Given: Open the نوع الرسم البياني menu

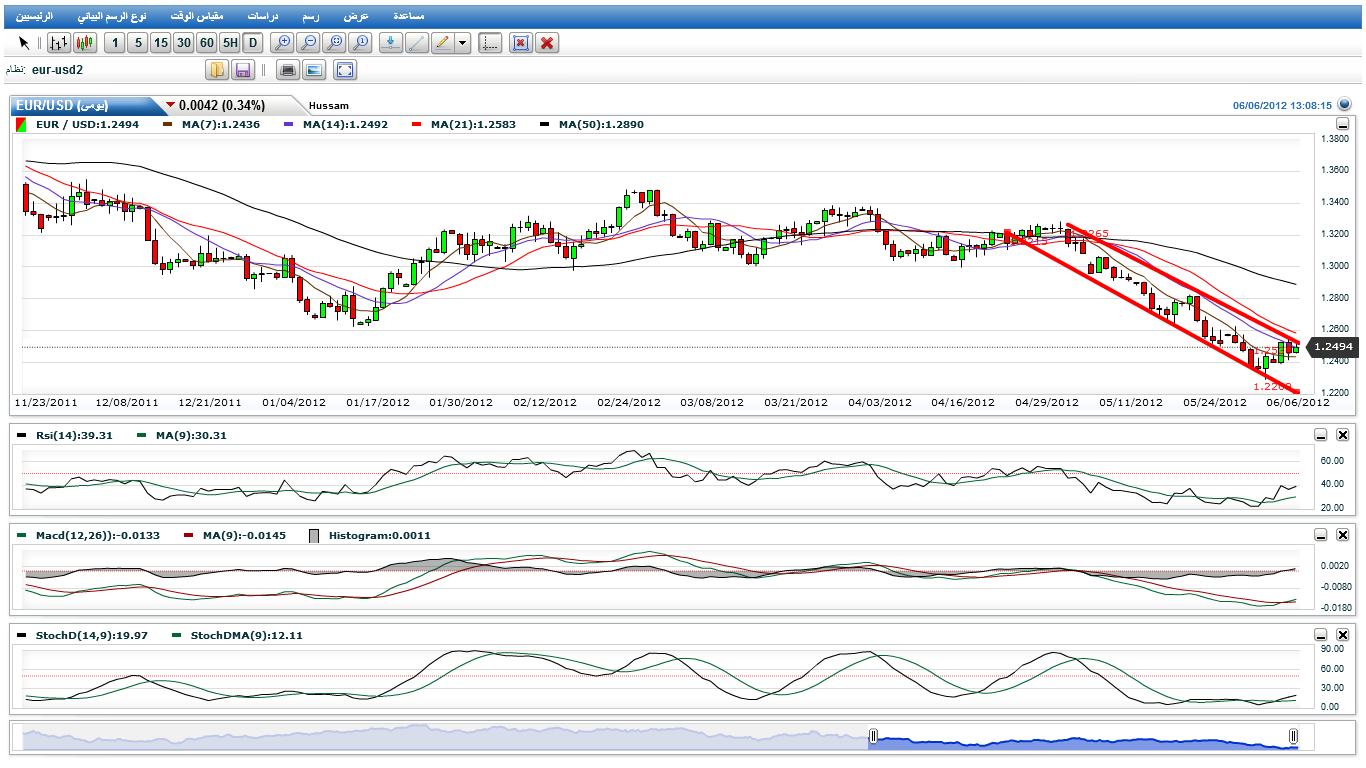Looking at the screenshot, I should pyautogui.click(x=112, y=17).
